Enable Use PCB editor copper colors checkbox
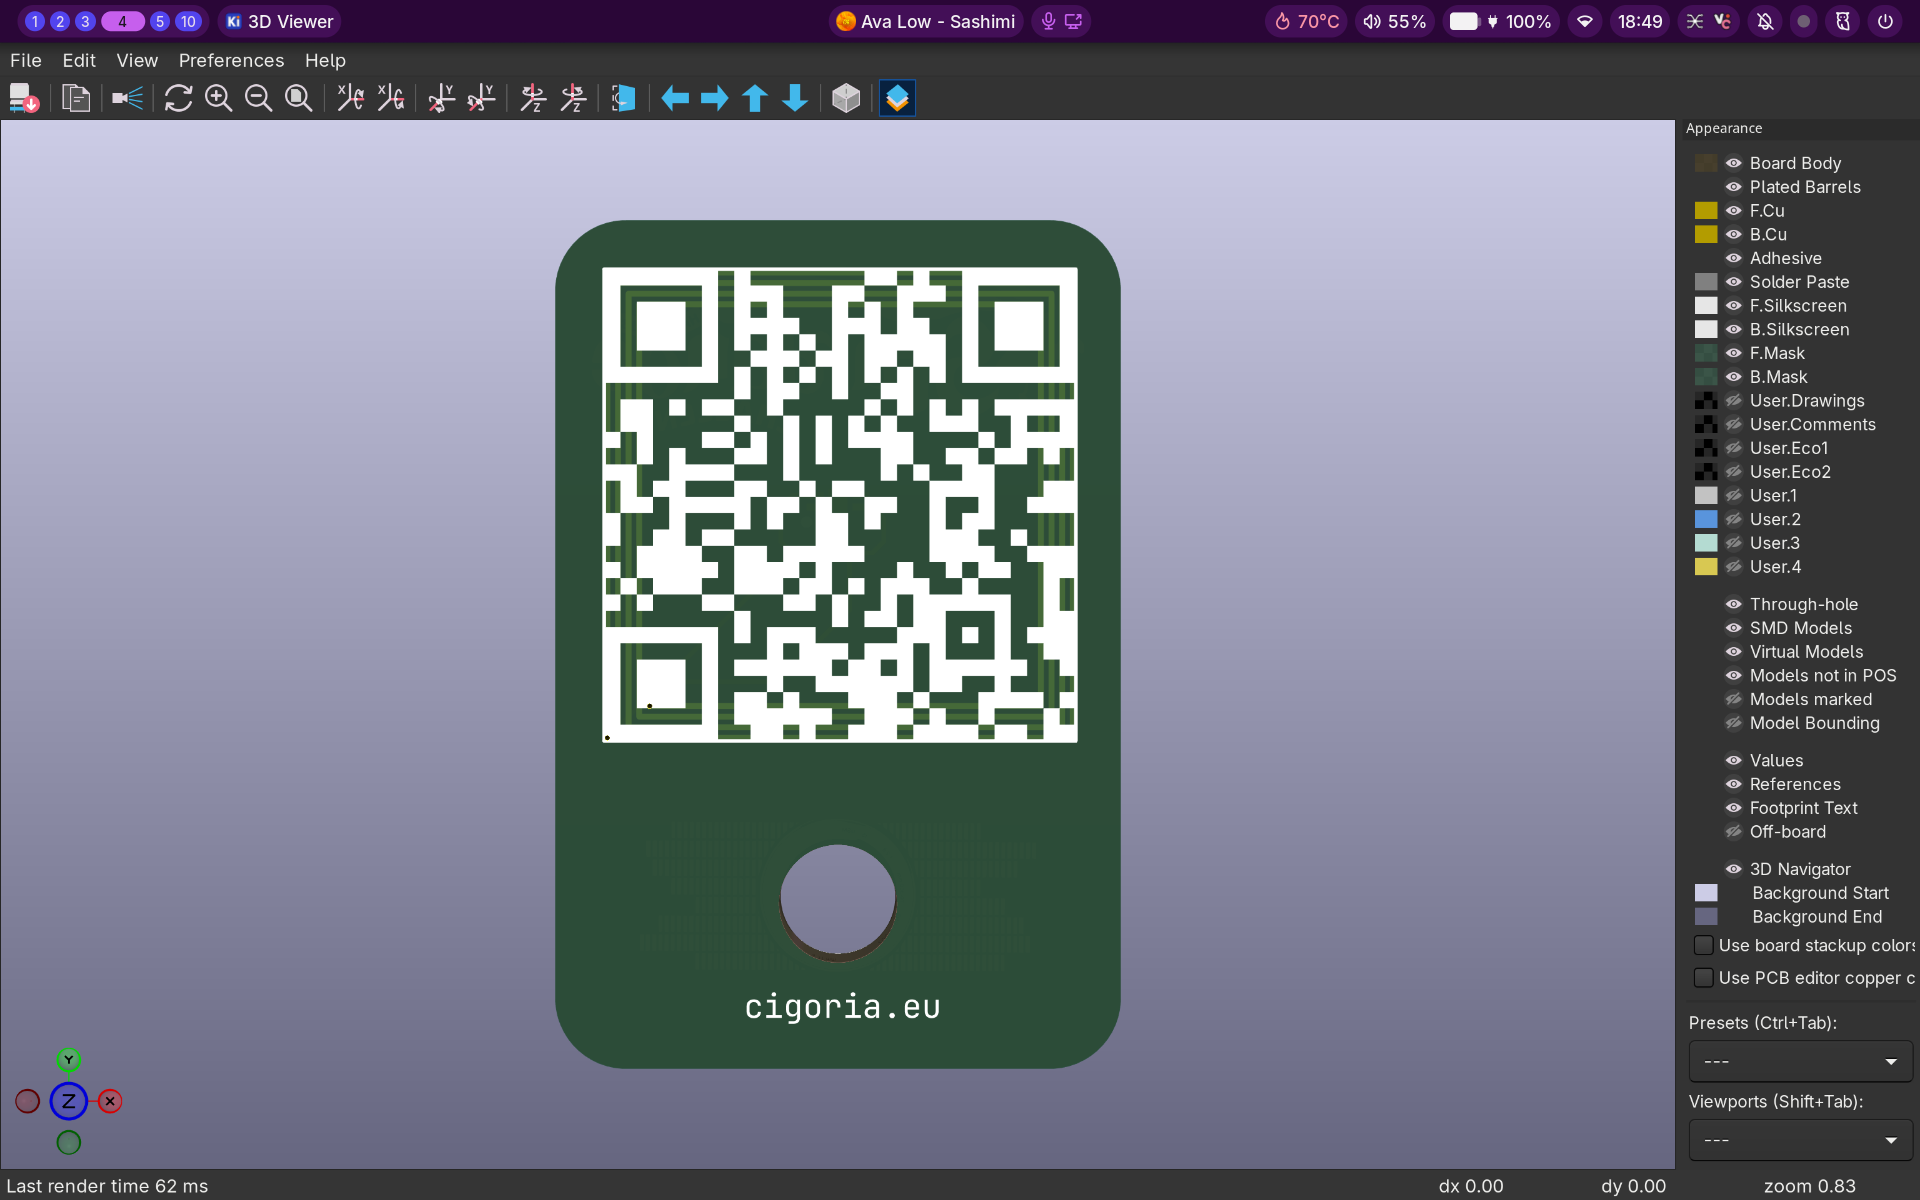The width and height of the screenshot is (1920, 1200). tap(1704, 977)
